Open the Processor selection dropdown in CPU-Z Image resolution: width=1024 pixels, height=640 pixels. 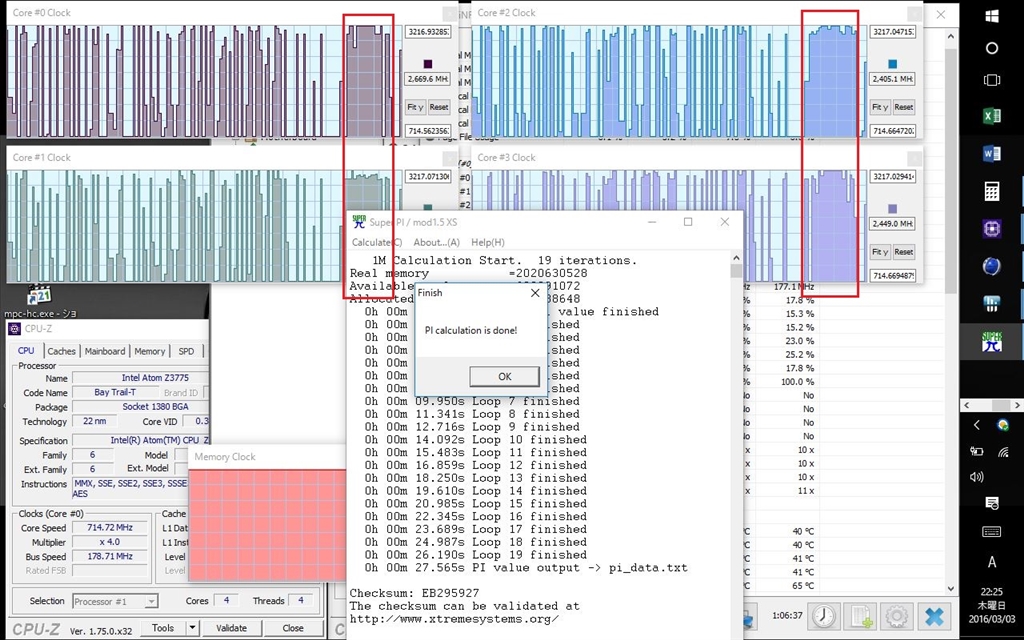tap(115, 601)
